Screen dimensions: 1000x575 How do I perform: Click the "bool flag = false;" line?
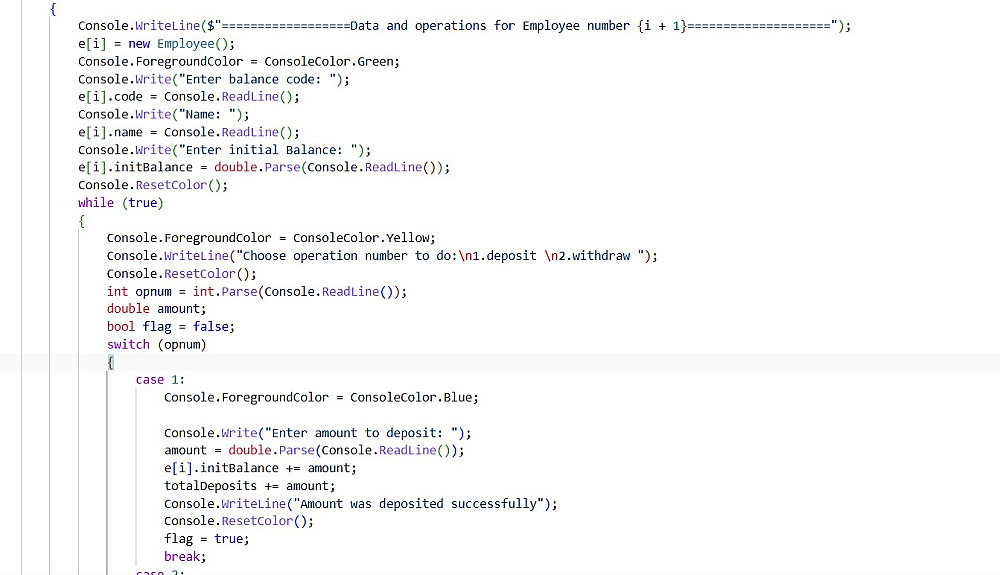pyautogui.click(x=170, y=327)
